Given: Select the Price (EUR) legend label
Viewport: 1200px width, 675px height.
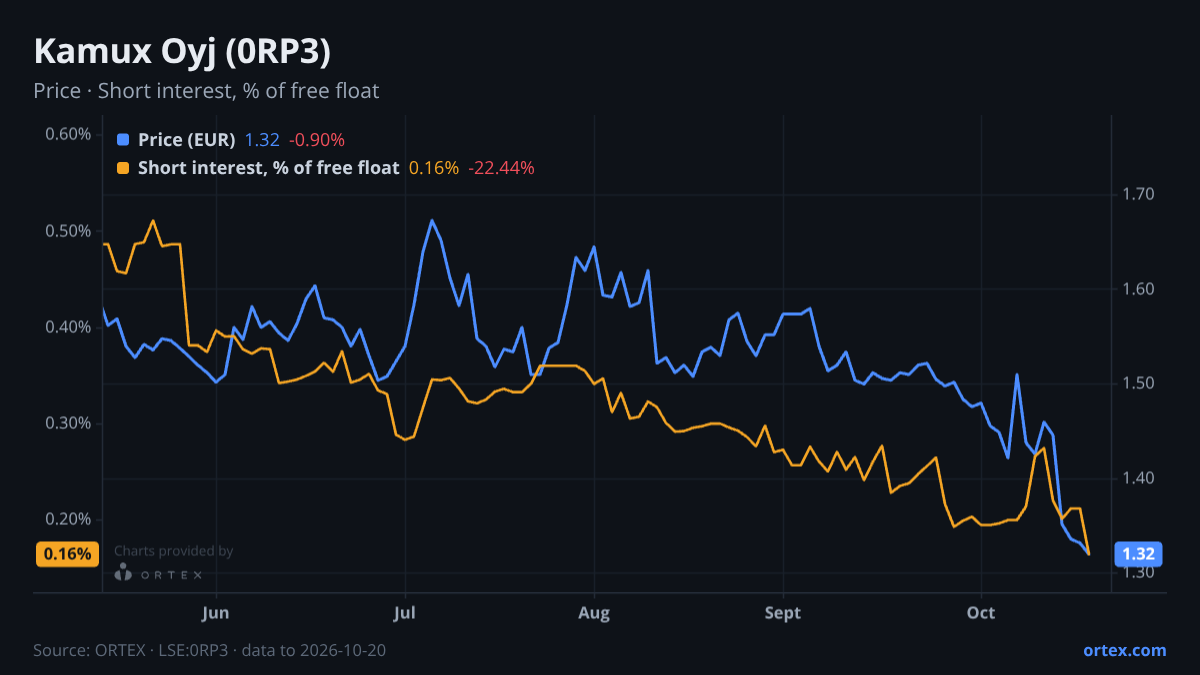Looking at the screenshot, I should pyautogui.click(x=187, y=140).
